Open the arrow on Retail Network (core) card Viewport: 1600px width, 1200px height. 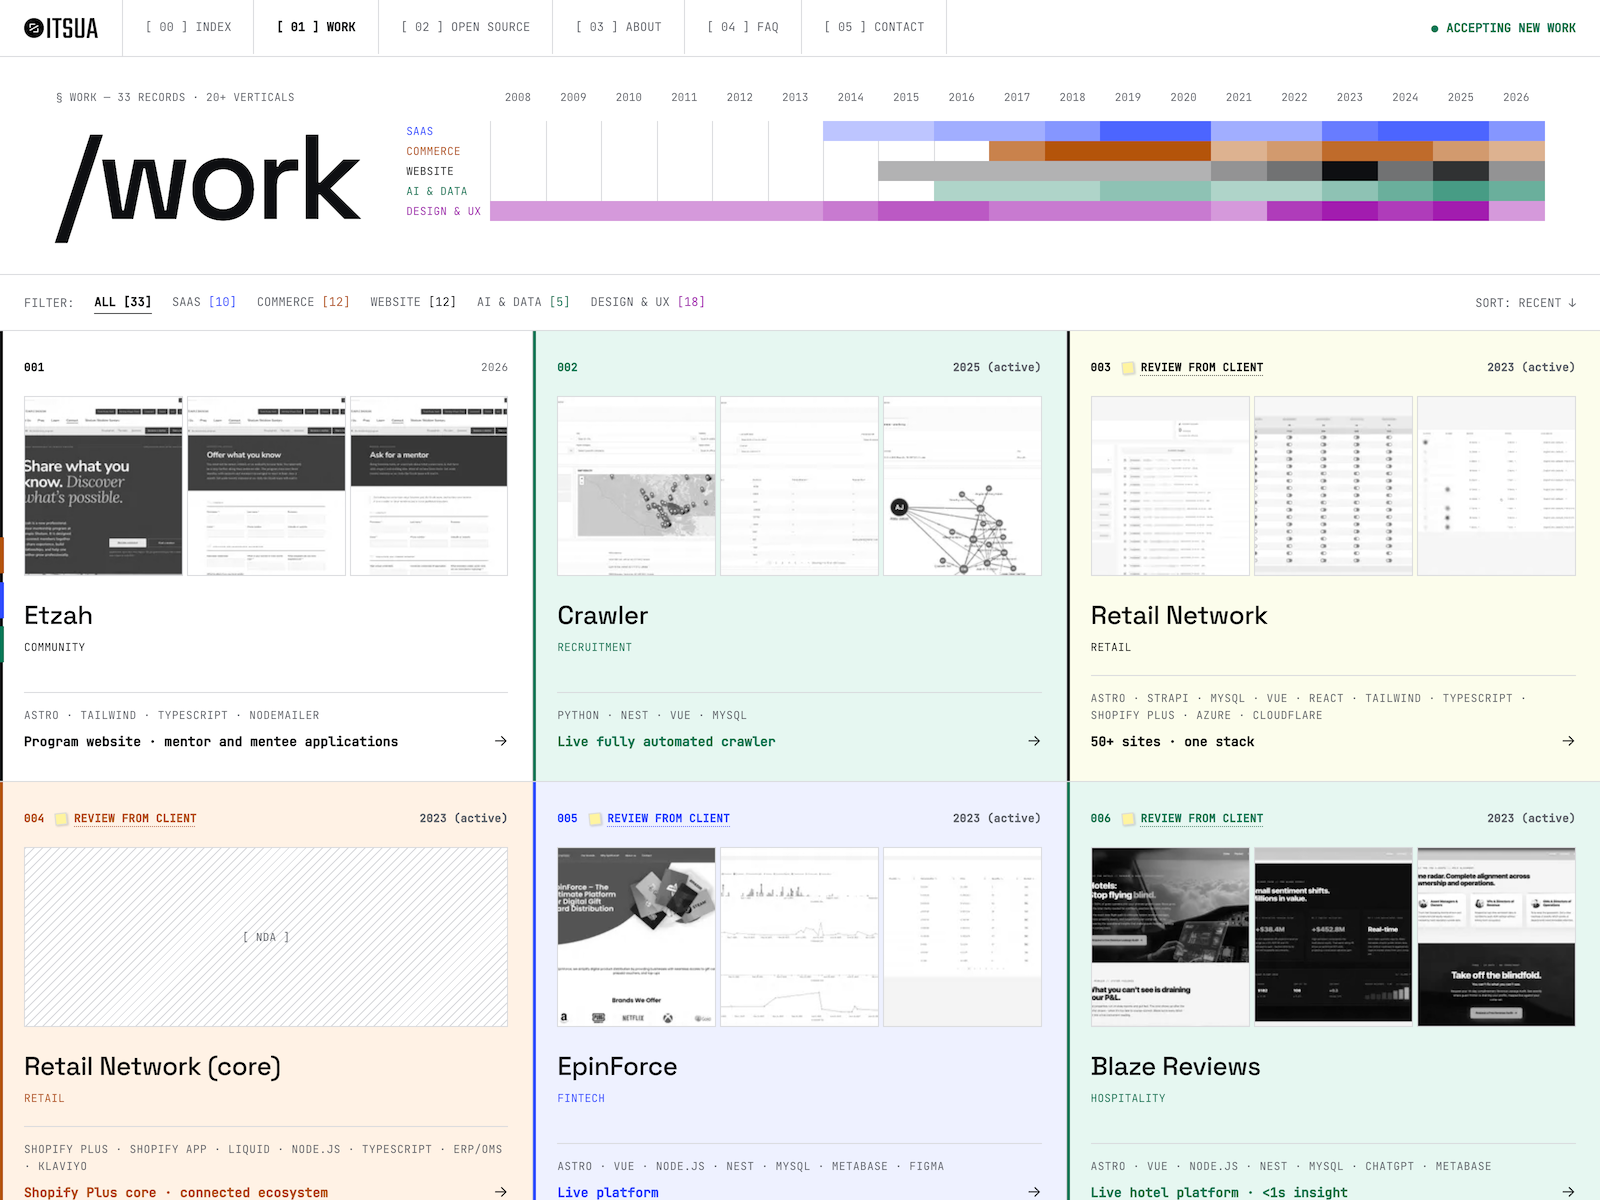501,1192
